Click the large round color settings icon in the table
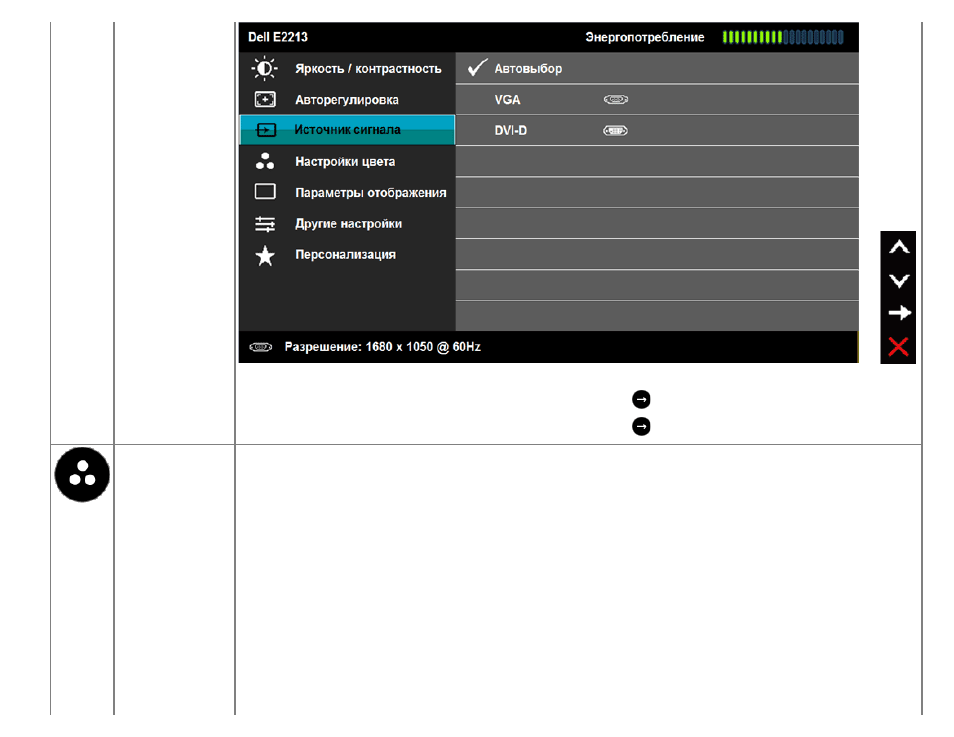Screen dimensions: 954x737 point(82,475)
